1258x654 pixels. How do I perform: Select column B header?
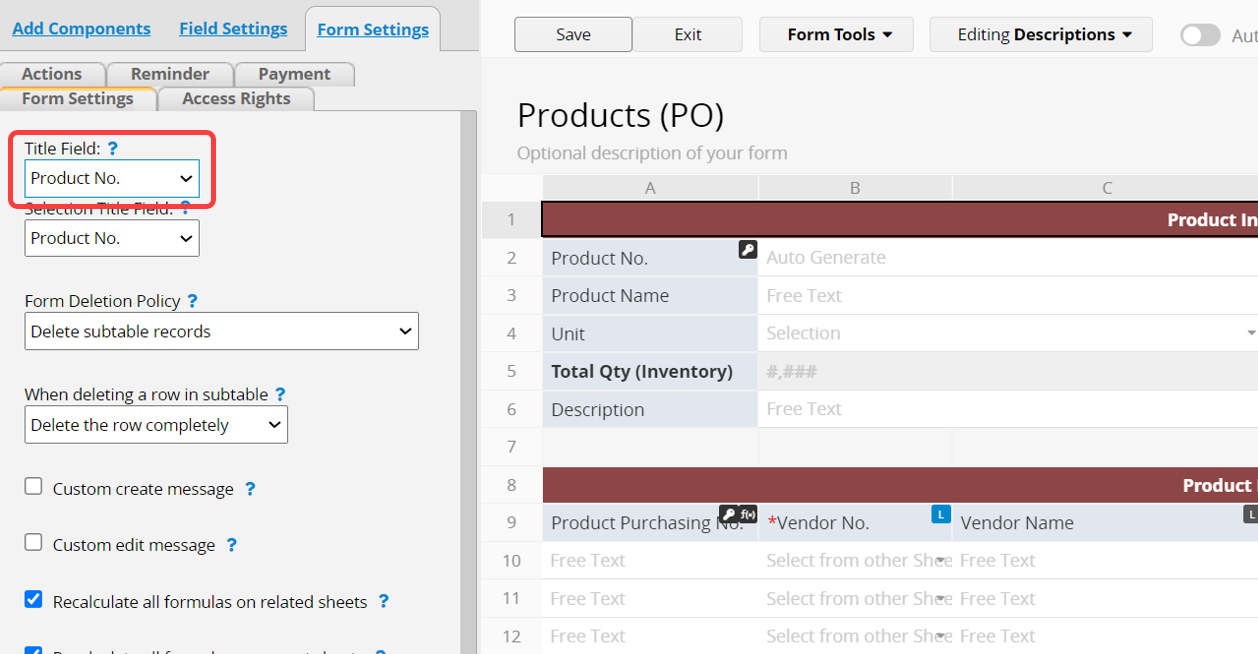tap(855, 188)
